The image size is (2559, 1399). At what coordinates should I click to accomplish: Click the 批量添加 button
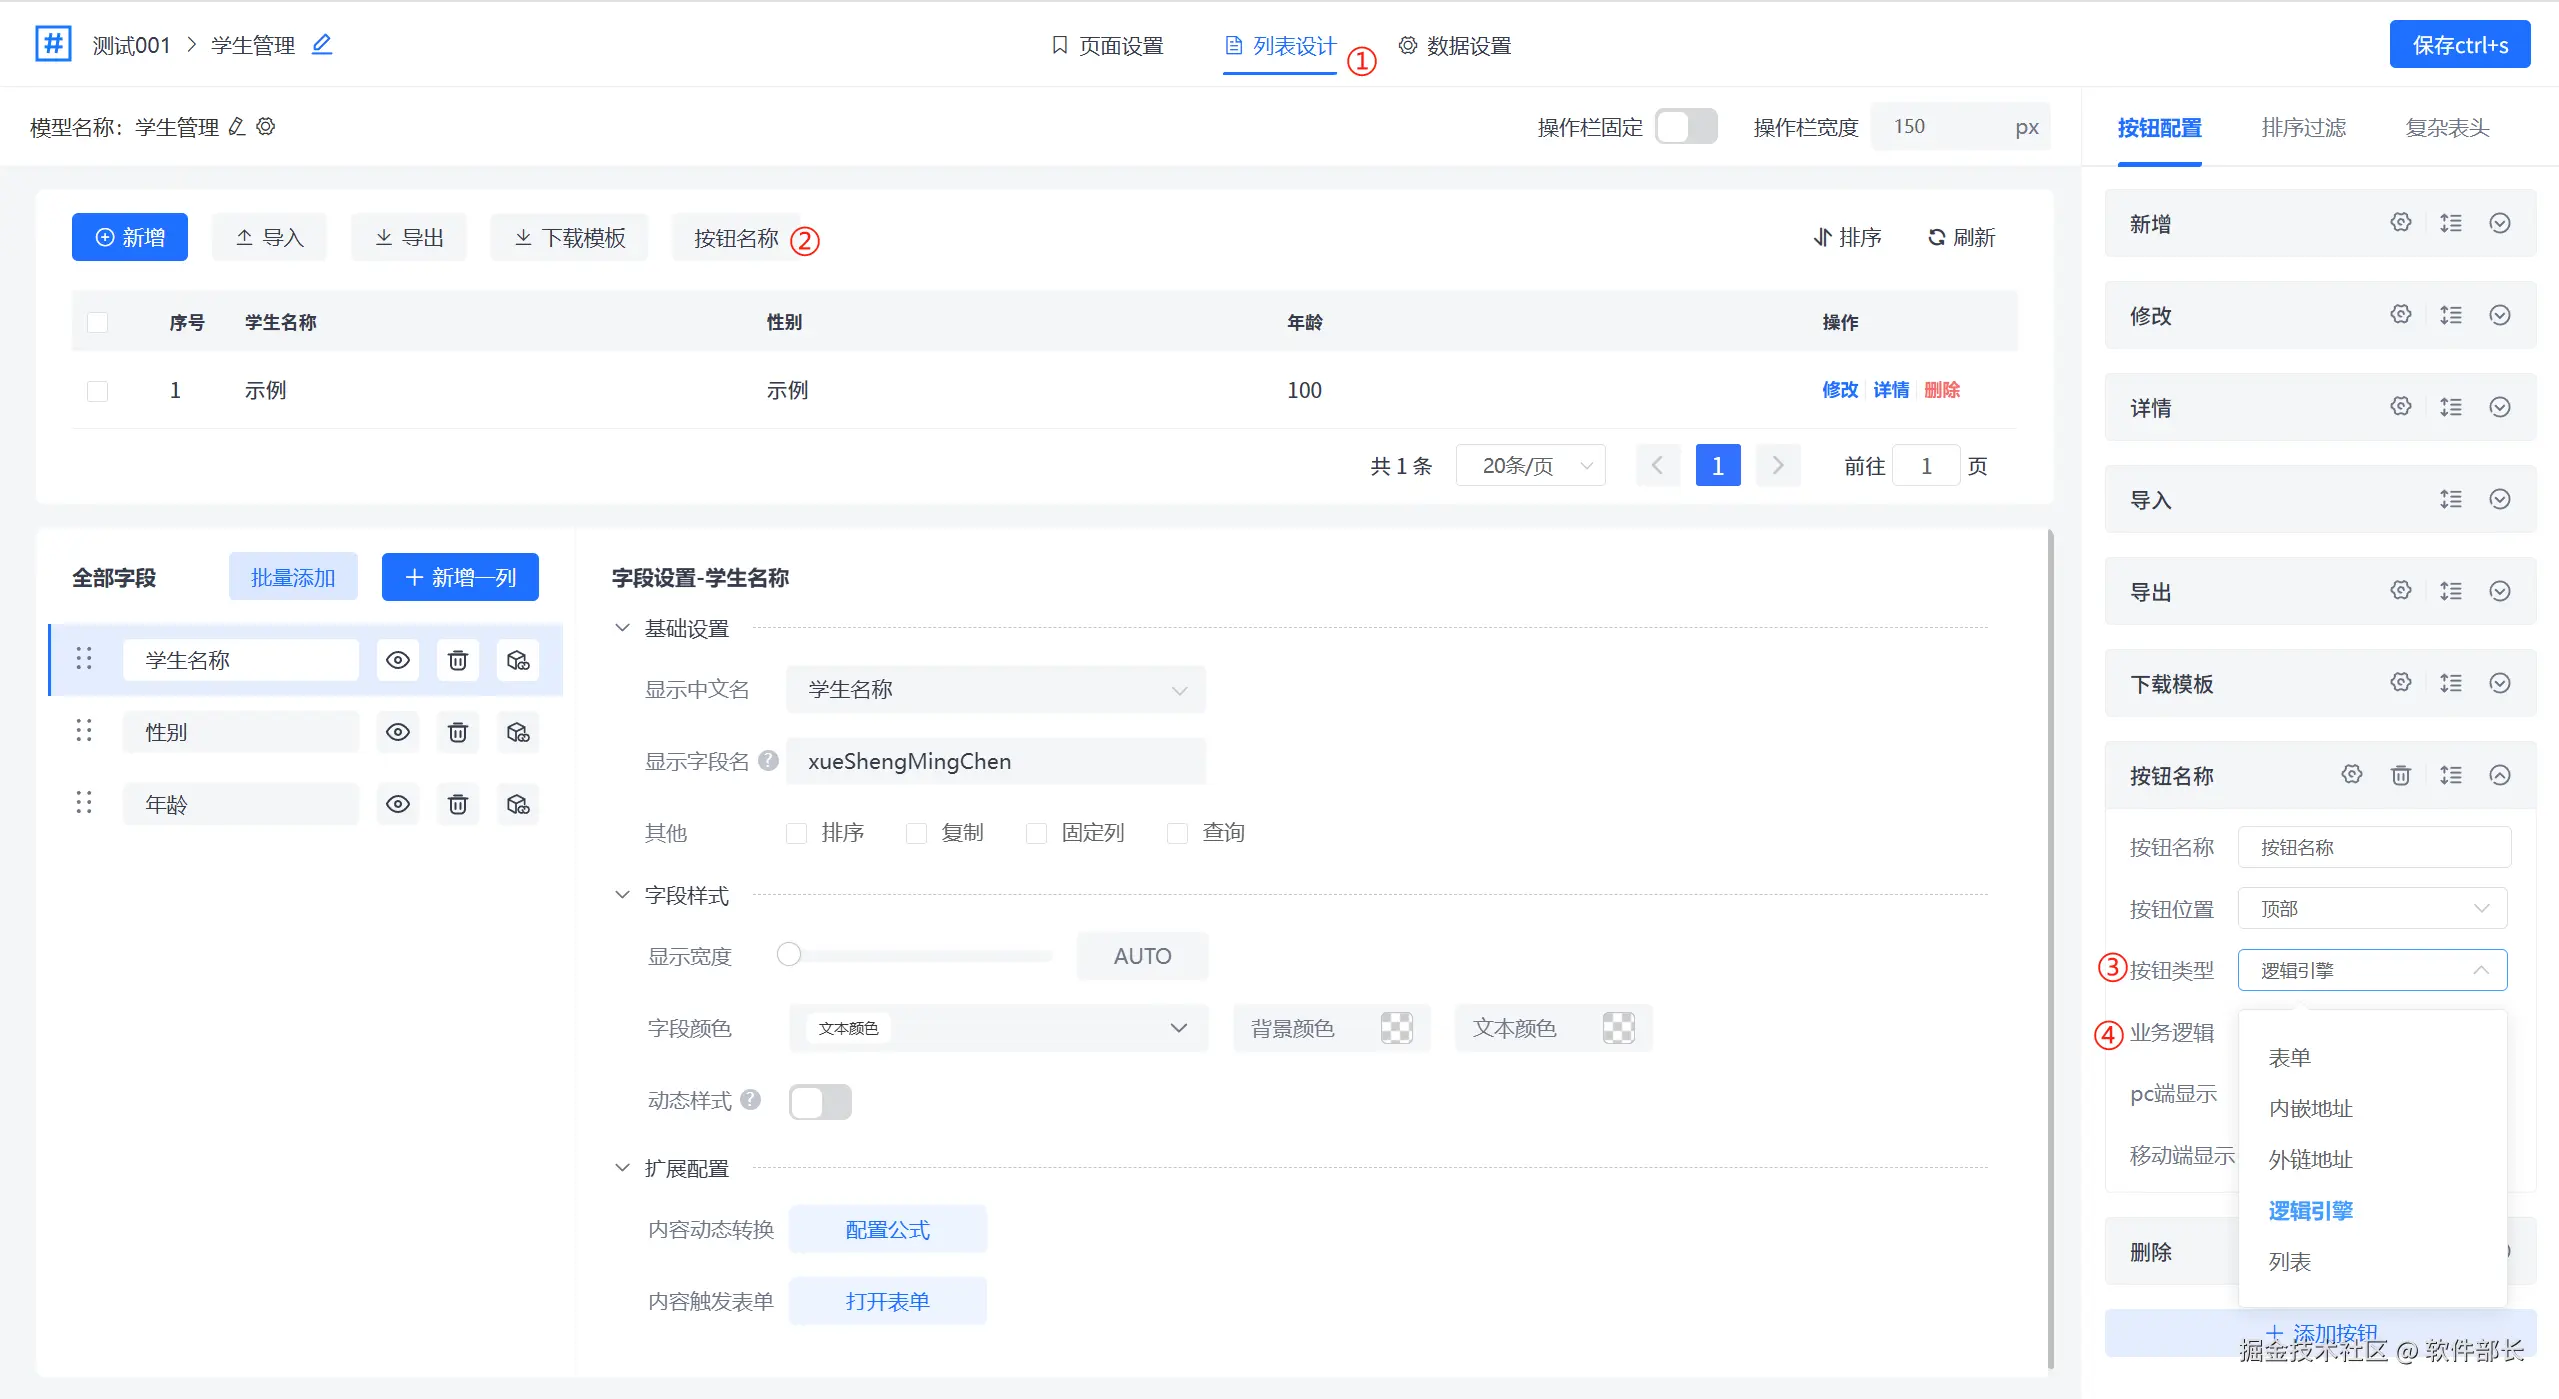click(x=292, y=577)
